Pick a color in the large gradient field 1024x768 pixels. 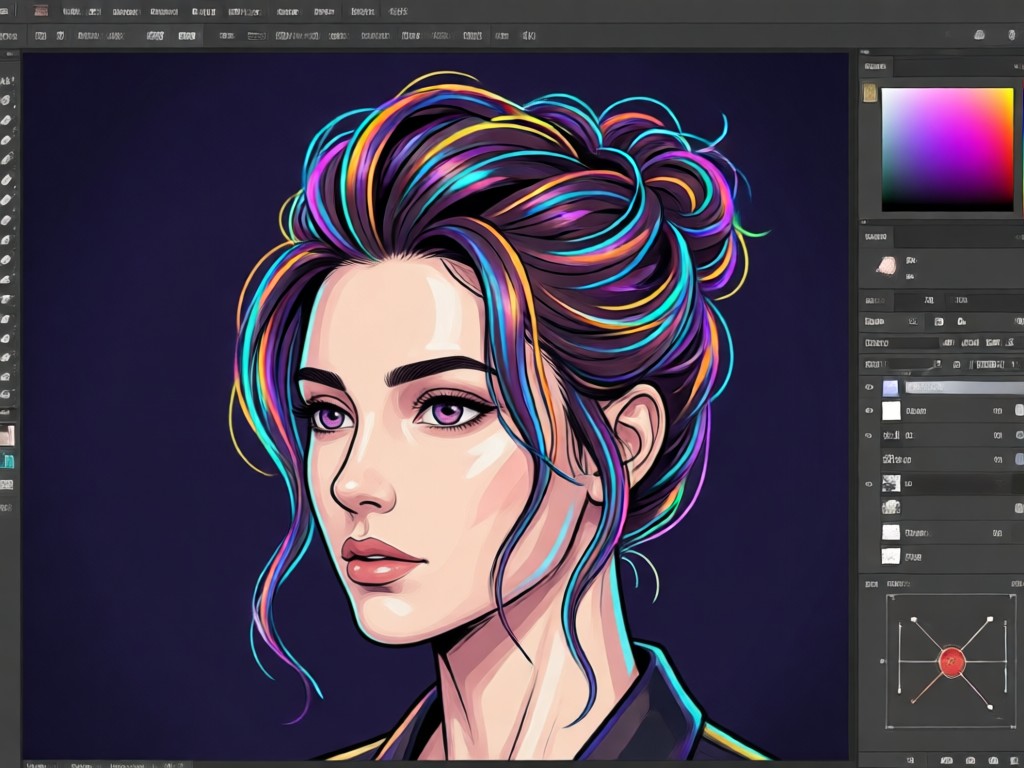(947, 150)
